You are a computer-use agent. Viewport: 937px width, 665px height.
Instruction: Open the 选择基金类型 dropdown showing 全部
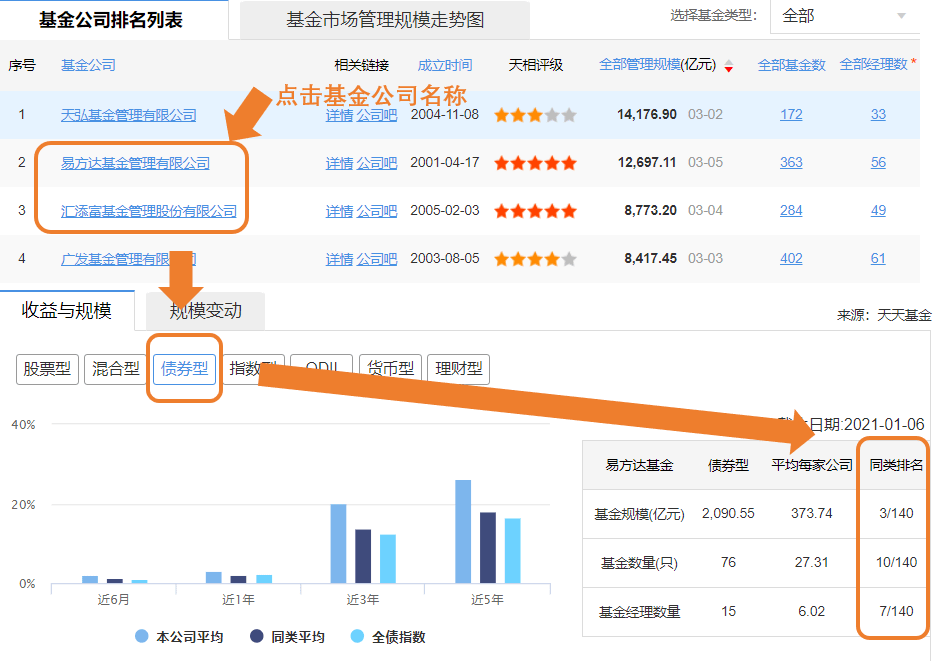[x=844, y=16]
